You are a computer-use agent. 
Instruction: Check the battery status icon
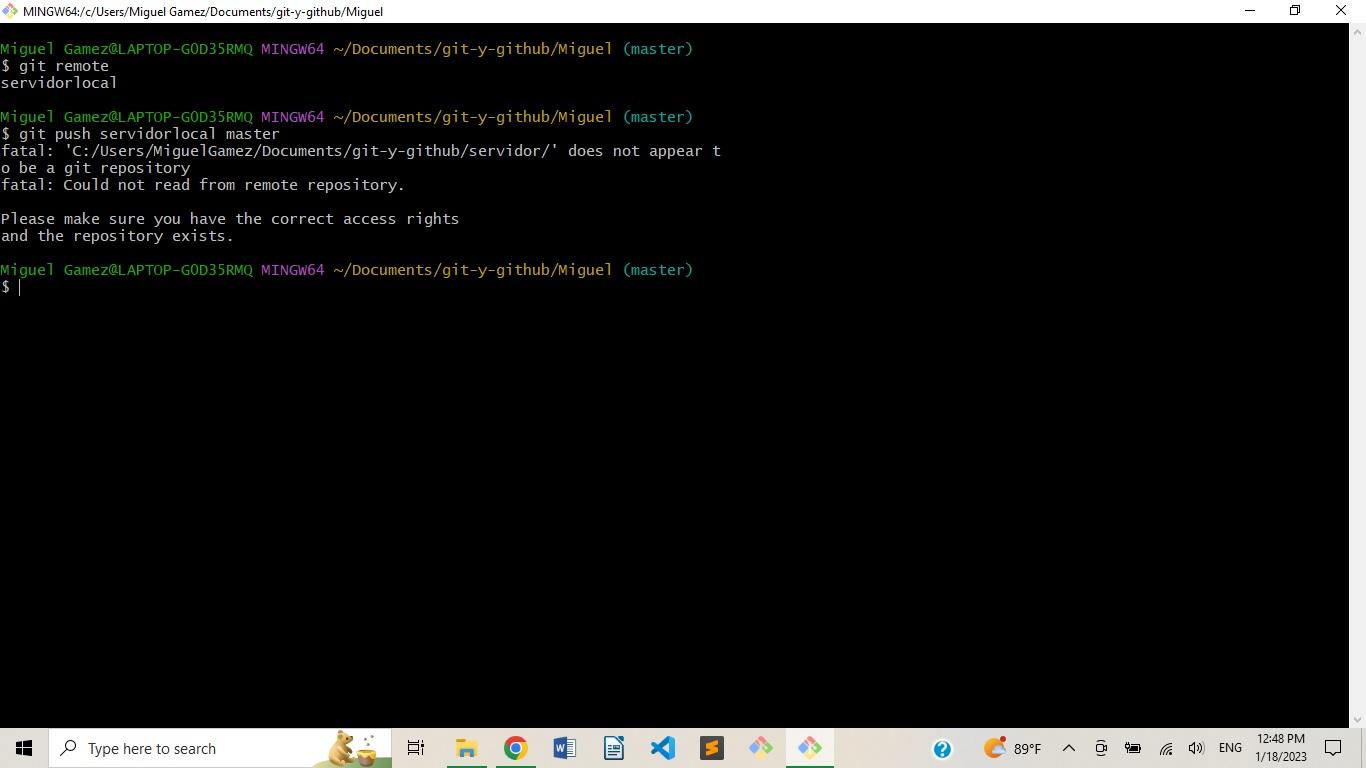[x=1133, y=748]
